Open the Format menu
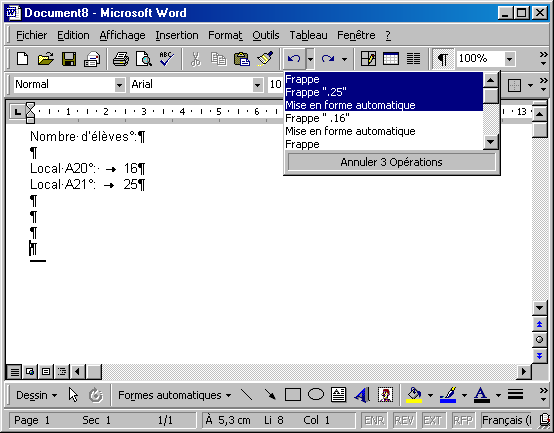The height and width of the screenshot is (433, 554). click(x=225, y=35)
